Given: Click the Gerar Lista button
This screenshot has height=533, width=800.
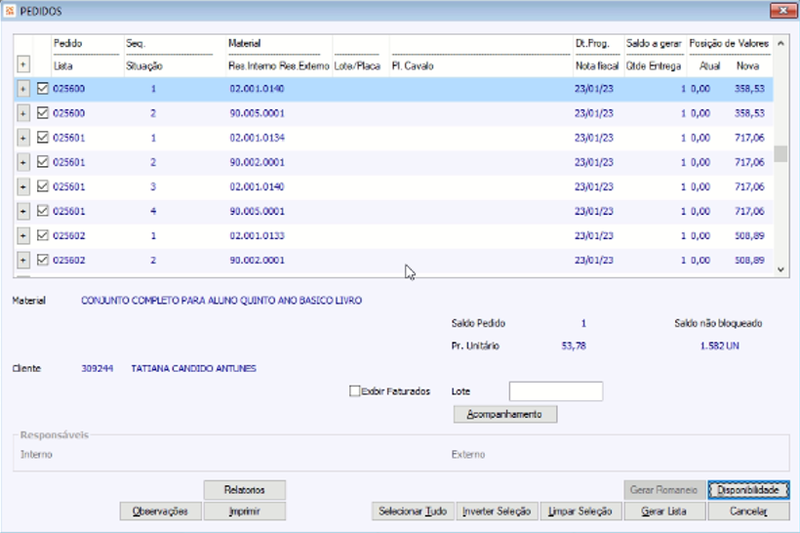Looking at the screenshot, I should pos(664,511).
